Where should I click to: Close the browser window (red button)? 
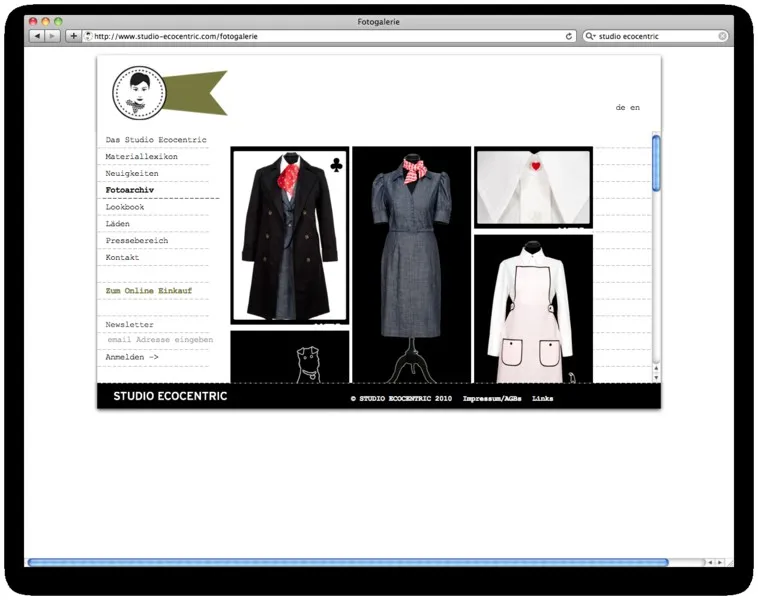(x=33, y=21)
